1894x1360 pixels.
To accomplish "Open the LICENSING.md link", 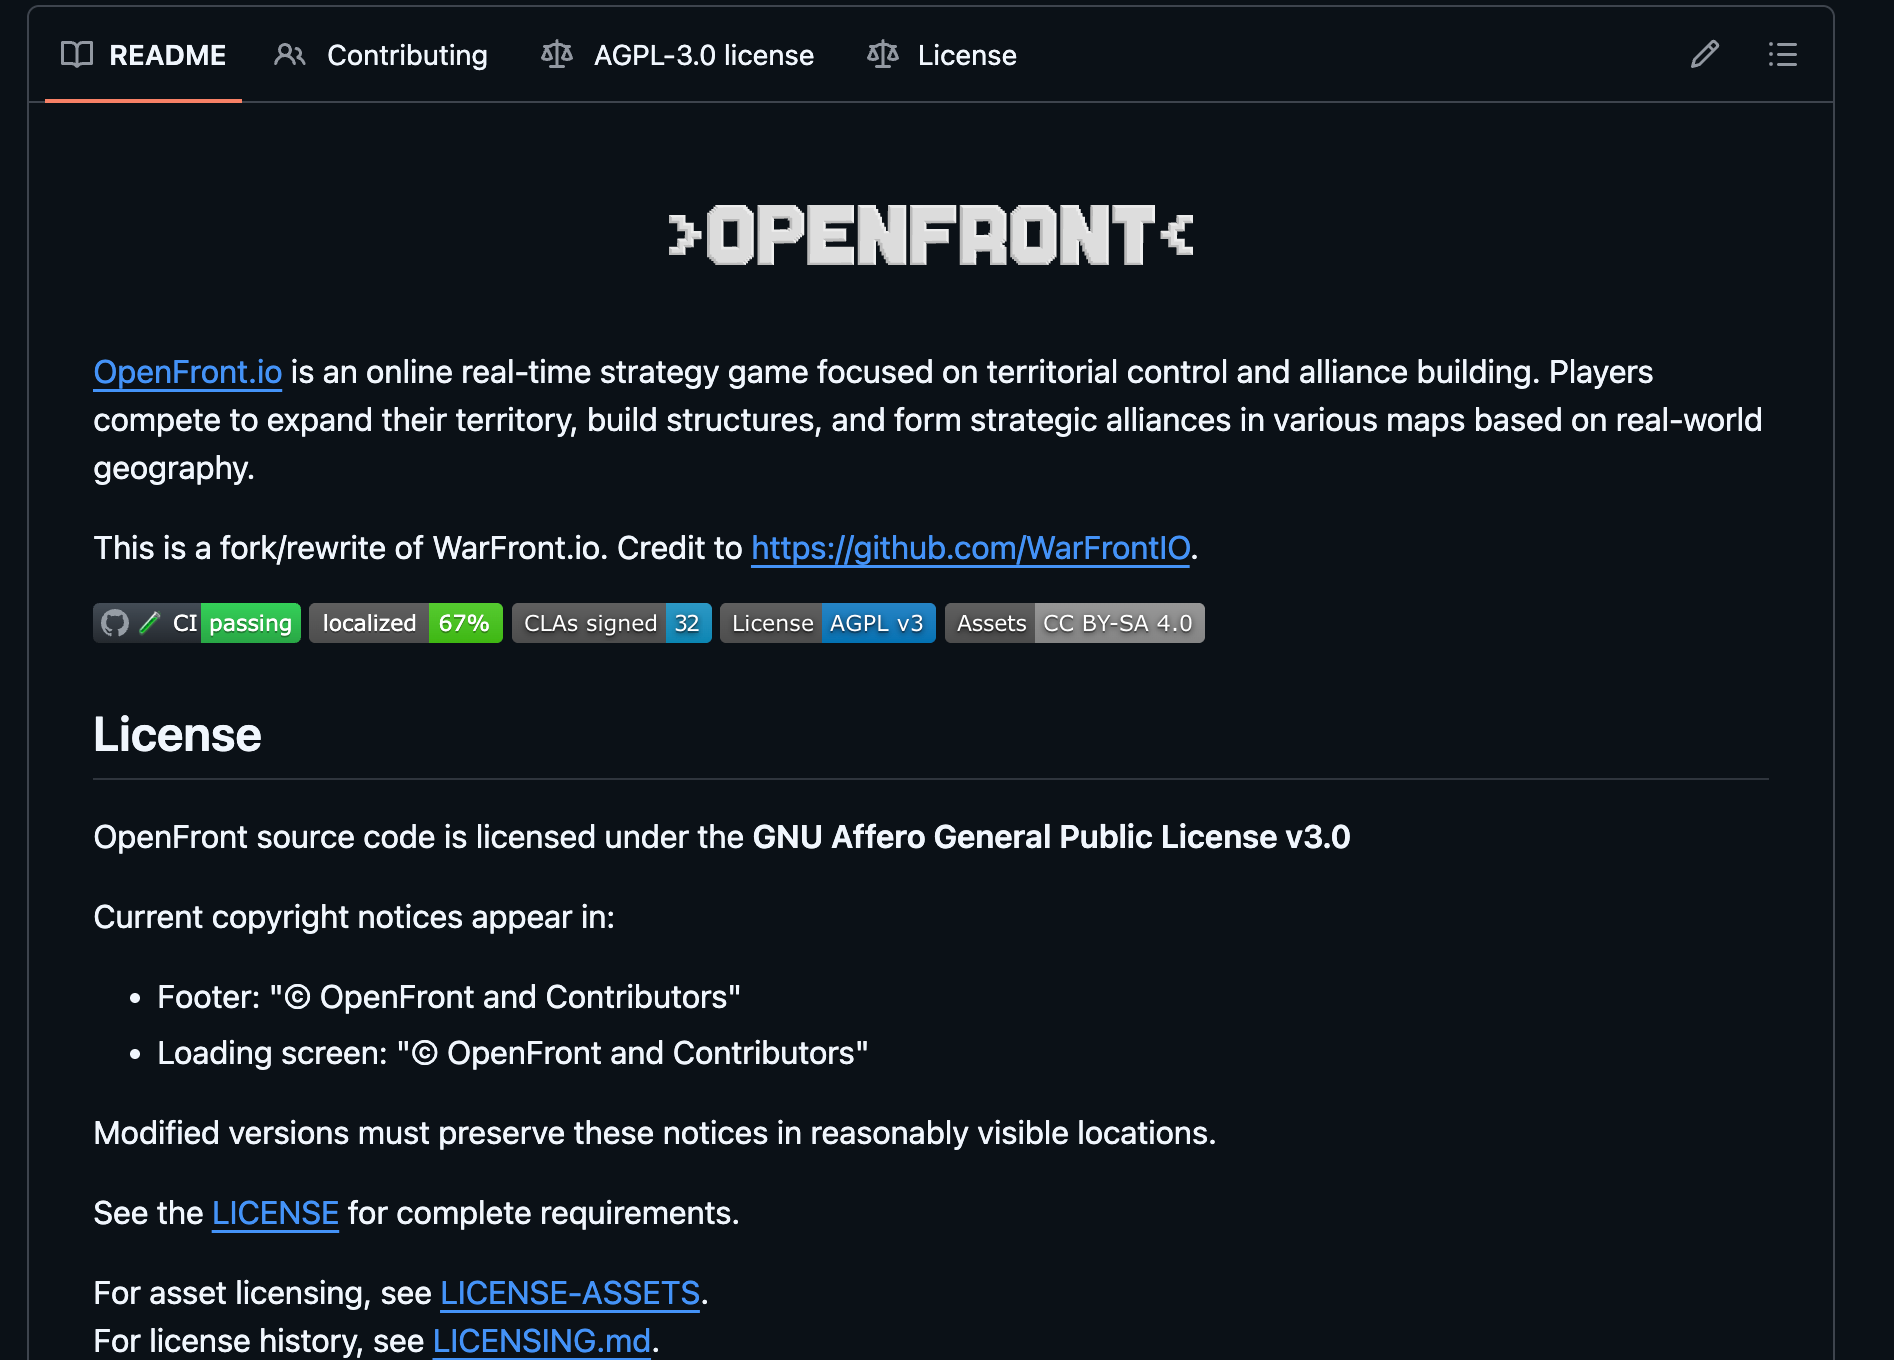I will click(542, 1341).
